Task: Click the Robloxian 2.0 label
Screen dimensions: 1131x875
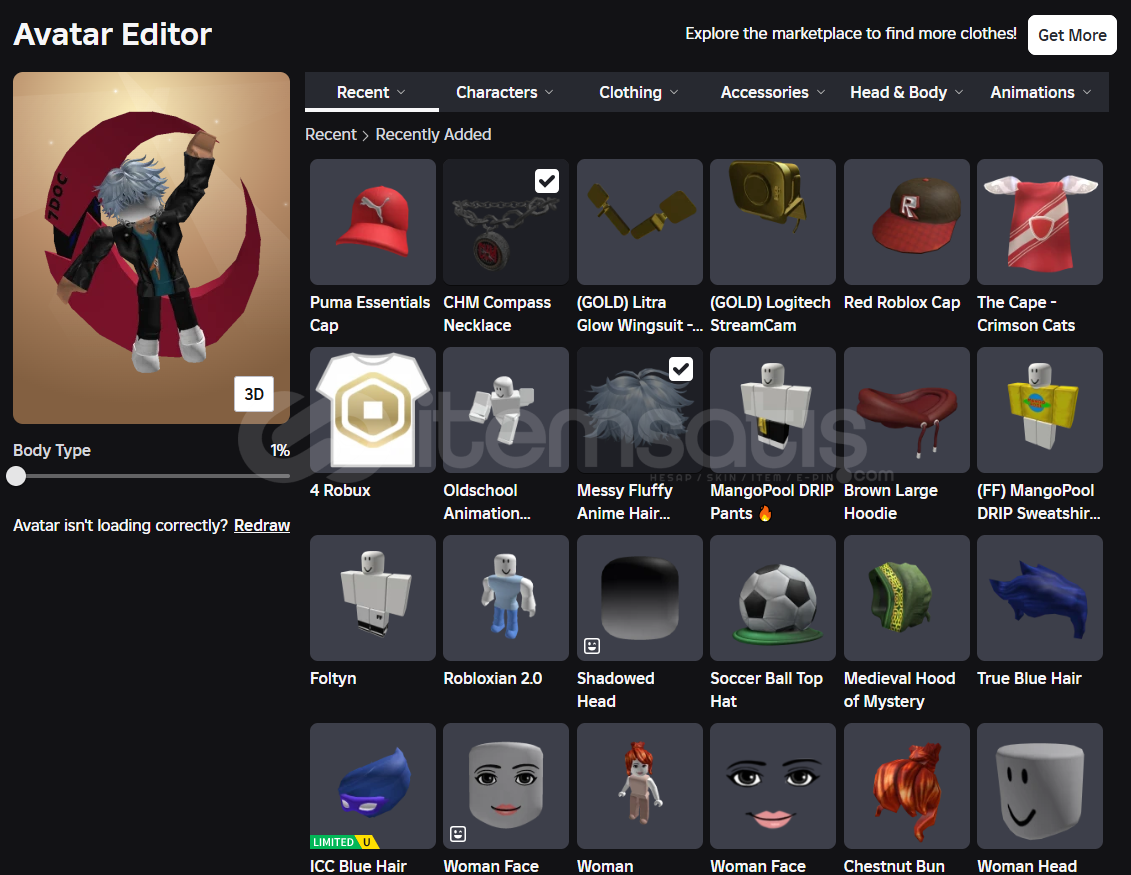Action: [493, 678]
